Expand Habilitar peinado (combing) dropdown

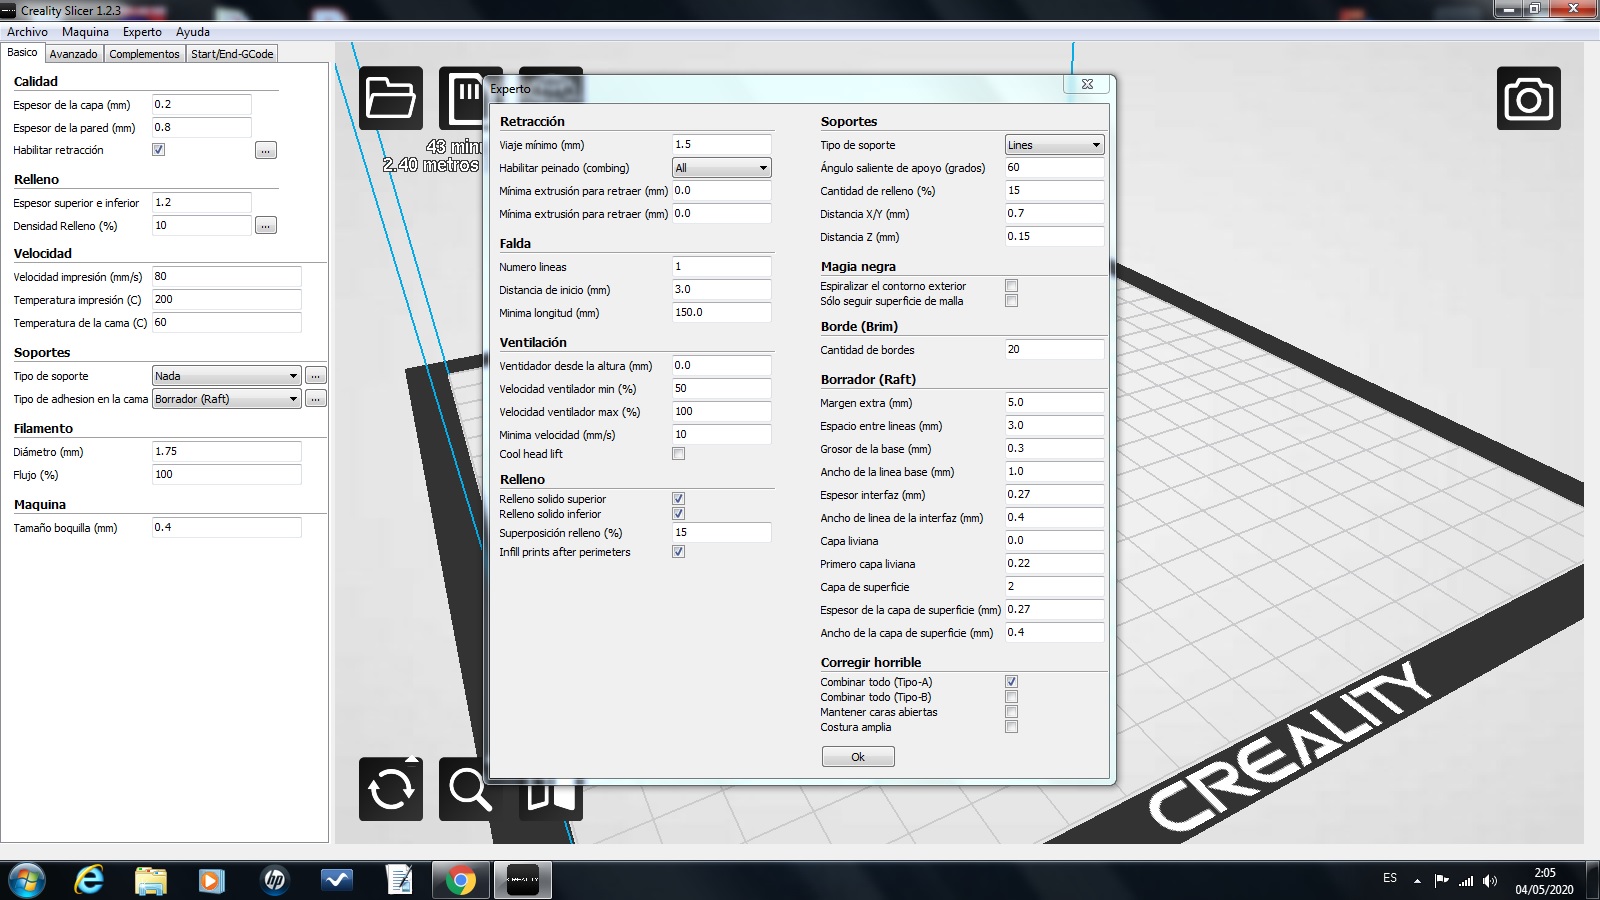click(x=721, y=168)
